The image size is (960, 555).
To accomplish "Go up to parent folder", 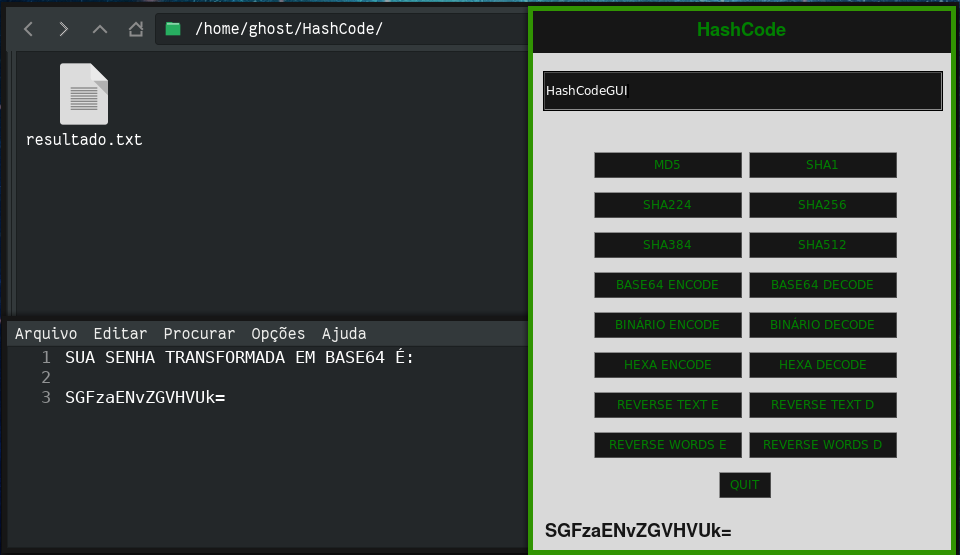I will [x=100, y=29].
